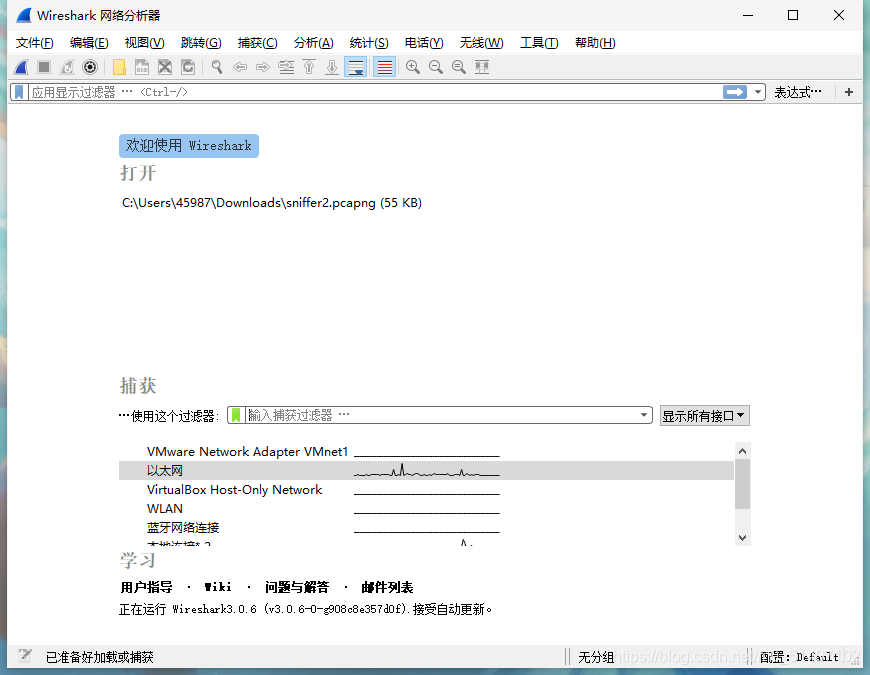
Task: Select the 蓝牙网络连接 interface
Action: [x=426, y=527]
